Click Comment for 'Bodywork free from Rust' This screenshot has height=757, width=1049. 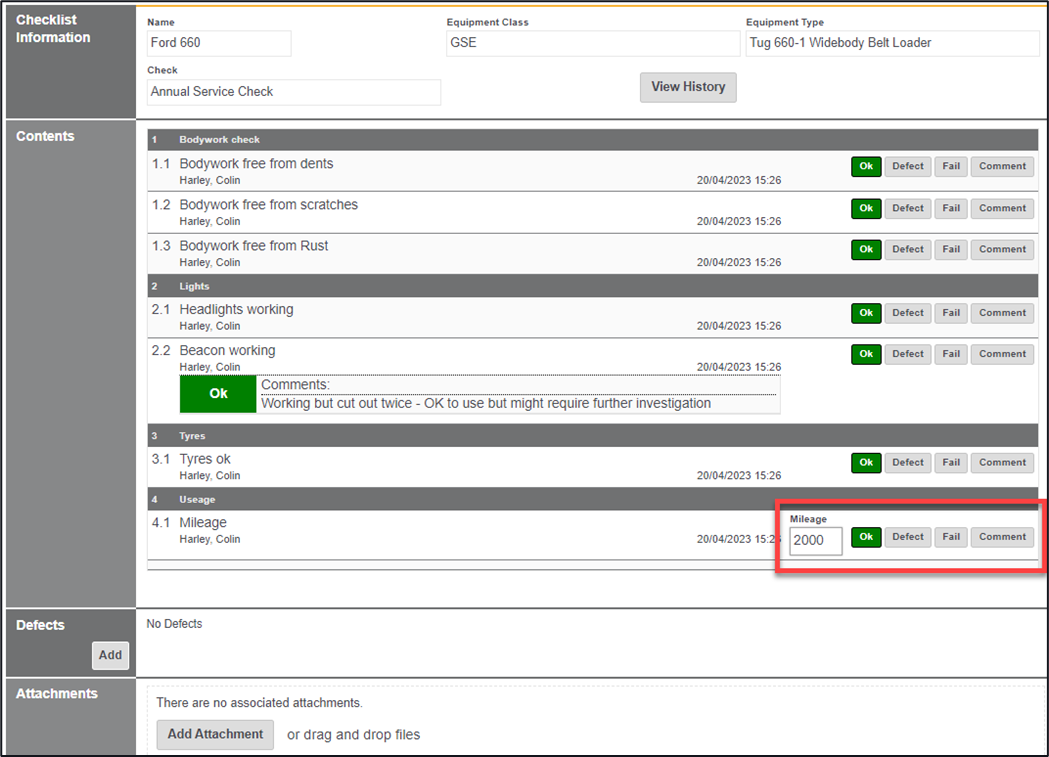1002,249
